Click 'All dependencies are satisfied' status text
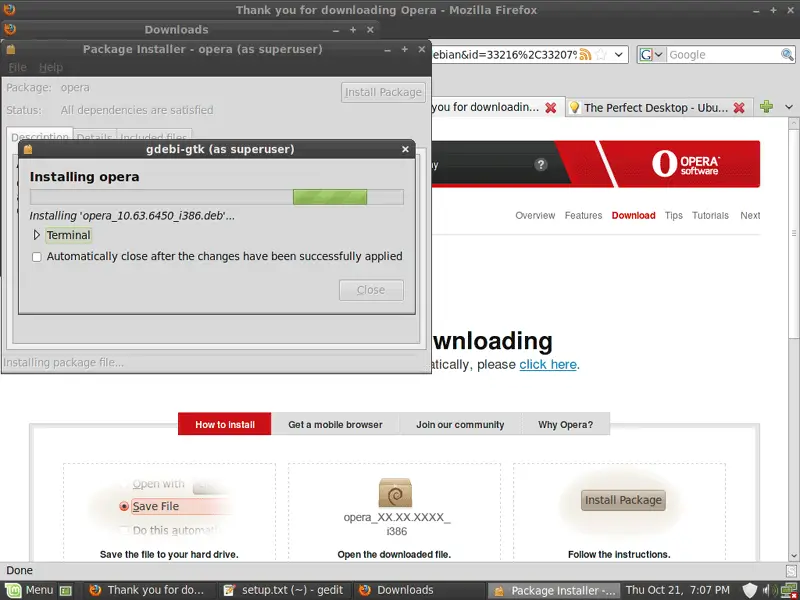 pyautogui.click(x=137, y=110)
